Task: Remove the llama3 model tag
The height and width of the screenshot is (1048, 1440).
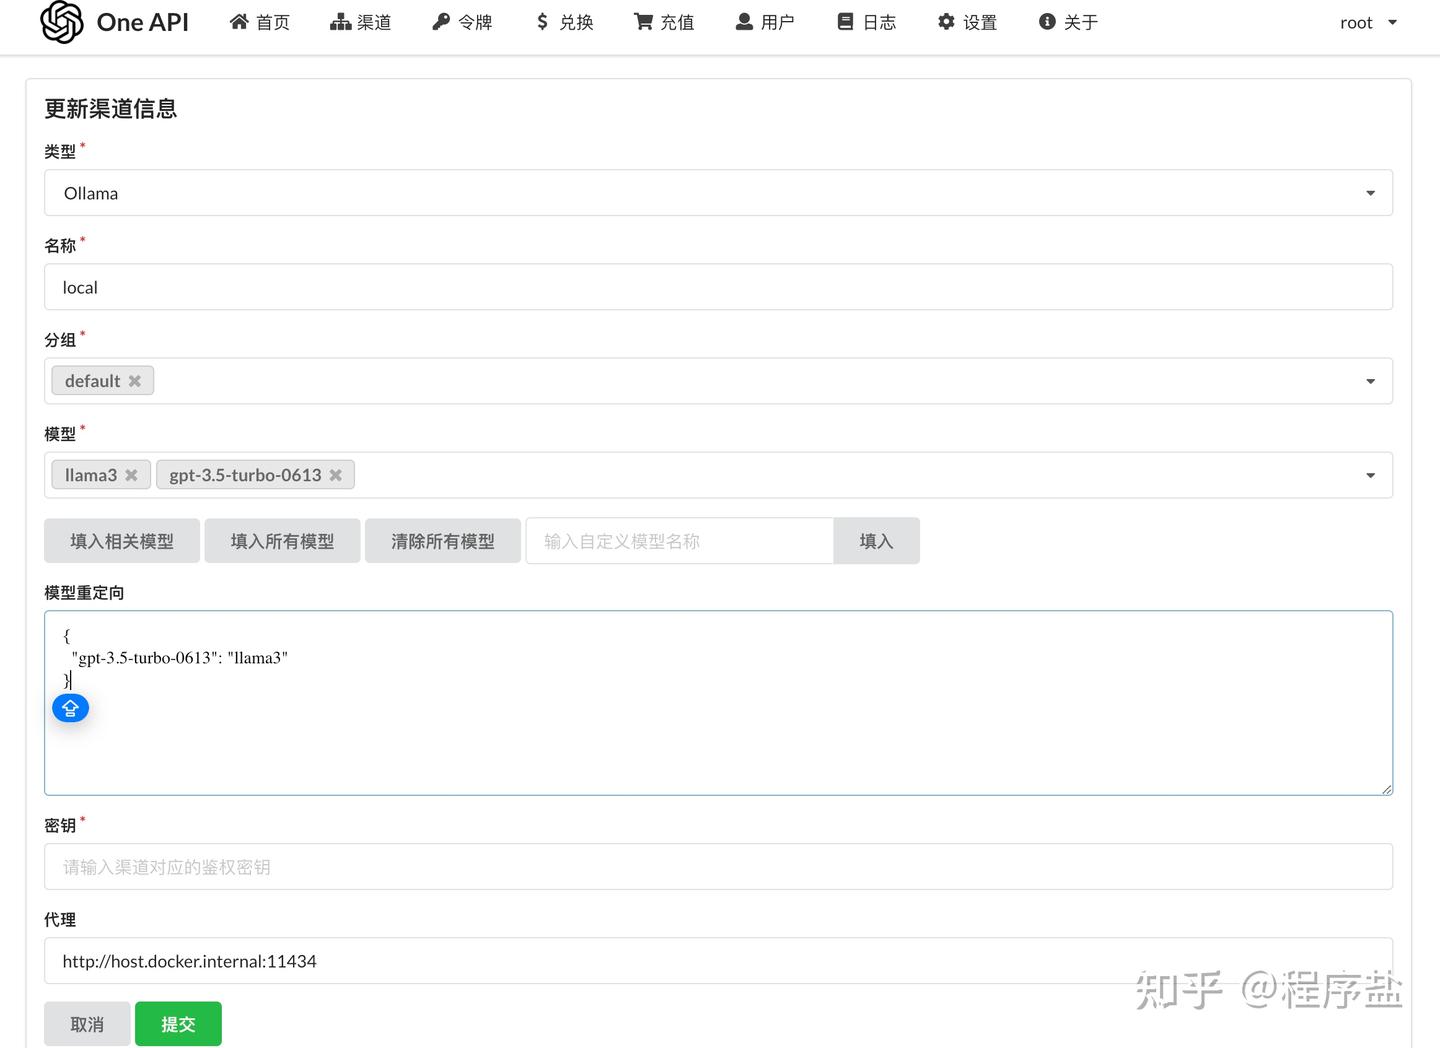Action: [x=131, y=475]
